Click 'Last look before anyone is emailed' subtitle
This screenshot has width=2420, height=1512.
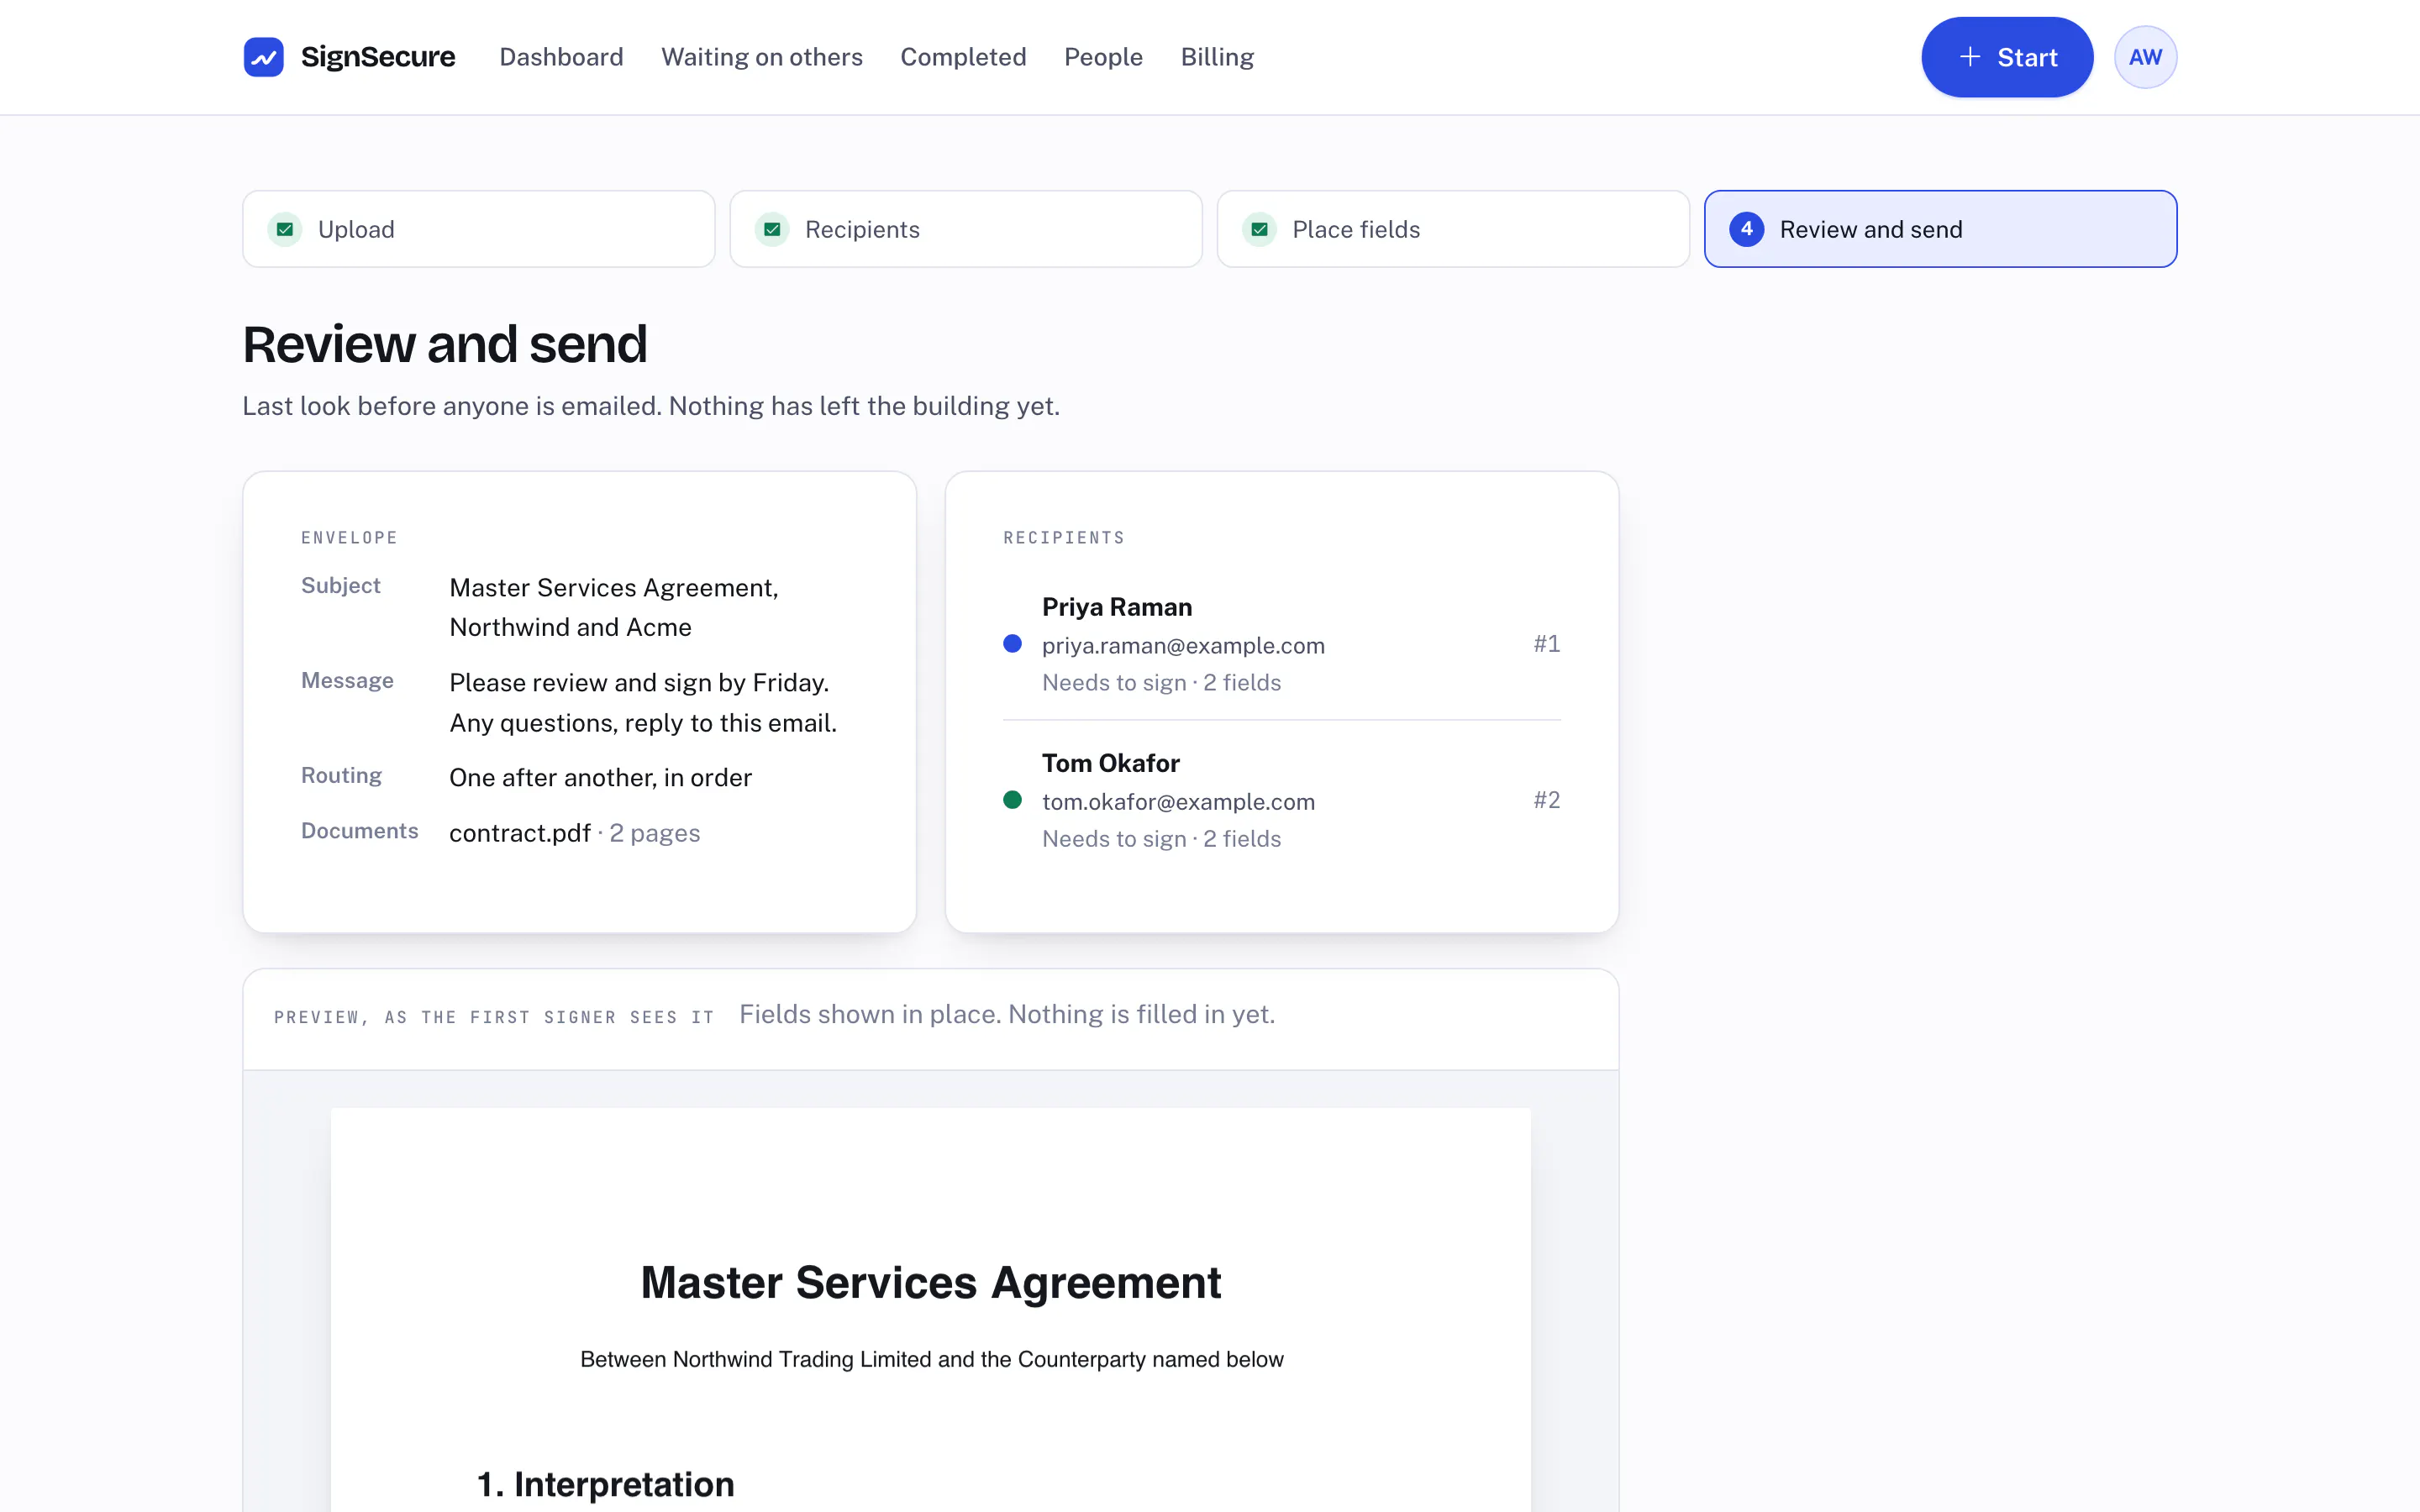(x=651, y=406)
